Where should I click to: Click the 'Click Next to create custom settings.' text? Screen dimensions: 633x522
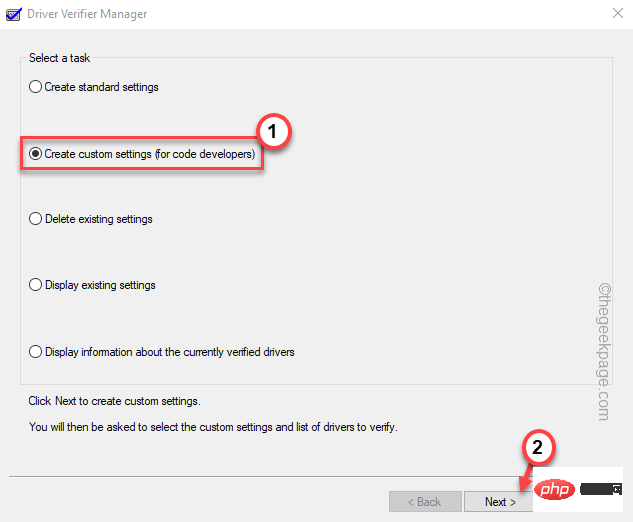click(115, 401)
